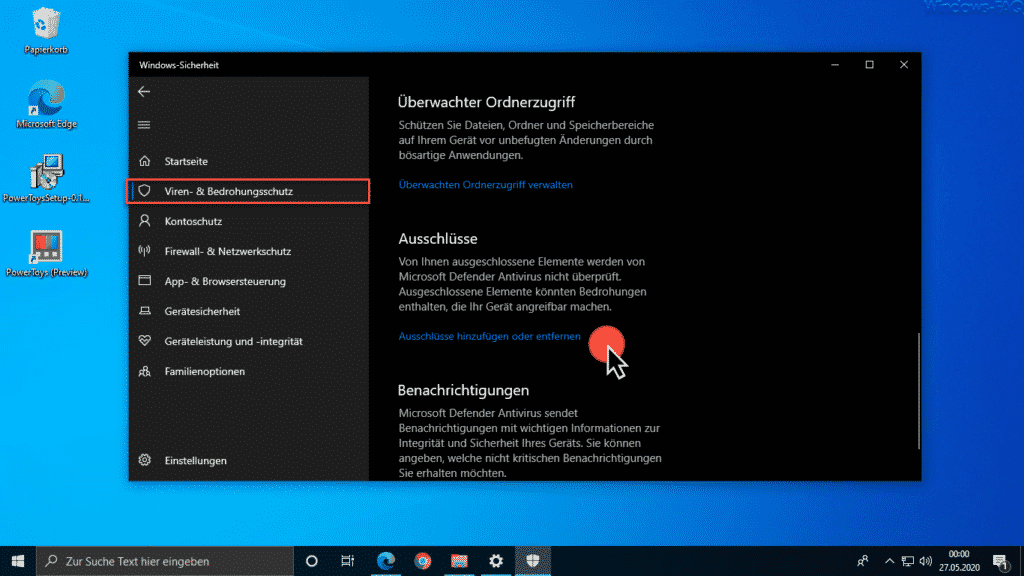
Task: Open the clock and date flyout
Action: pos(959,561)
